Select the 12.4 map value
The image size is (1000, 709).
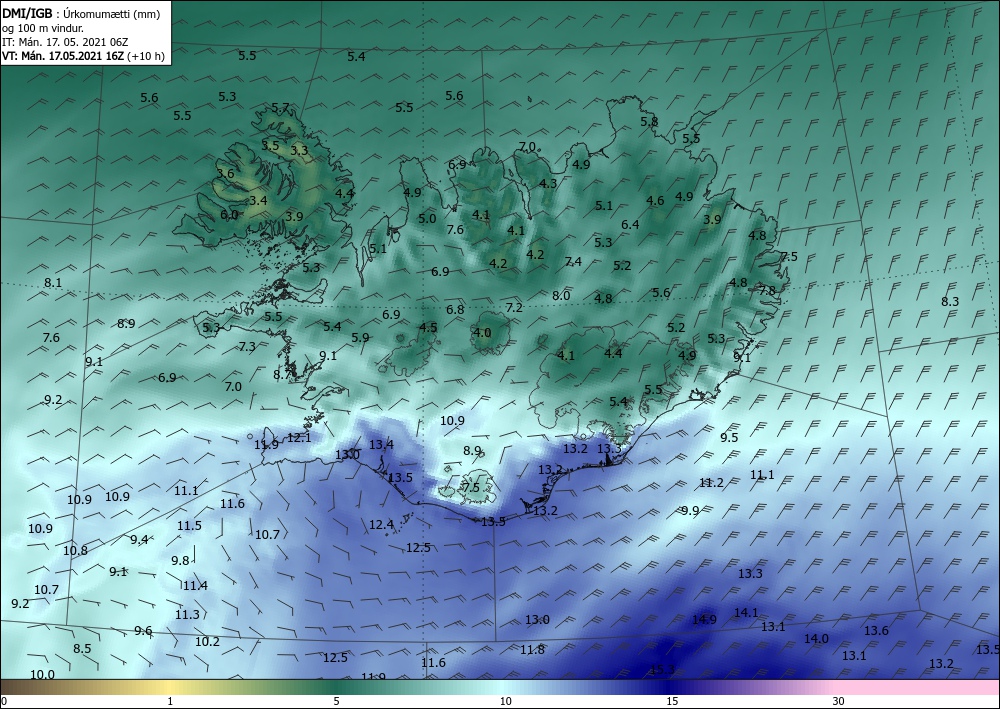click(x=381, y=524)
